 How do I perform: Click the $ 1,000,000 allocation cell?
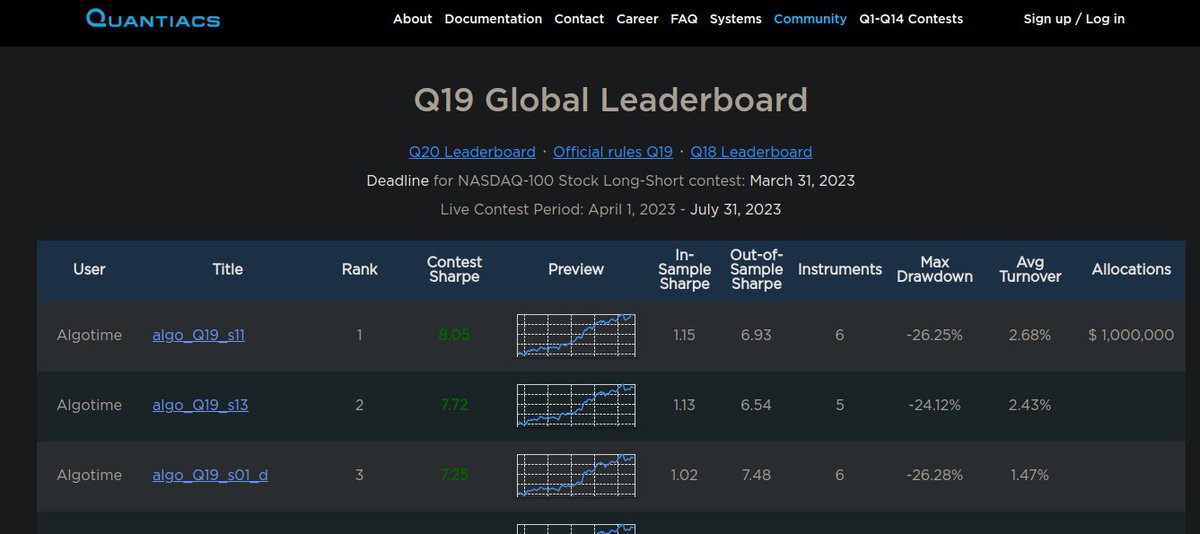[1131, 335]
